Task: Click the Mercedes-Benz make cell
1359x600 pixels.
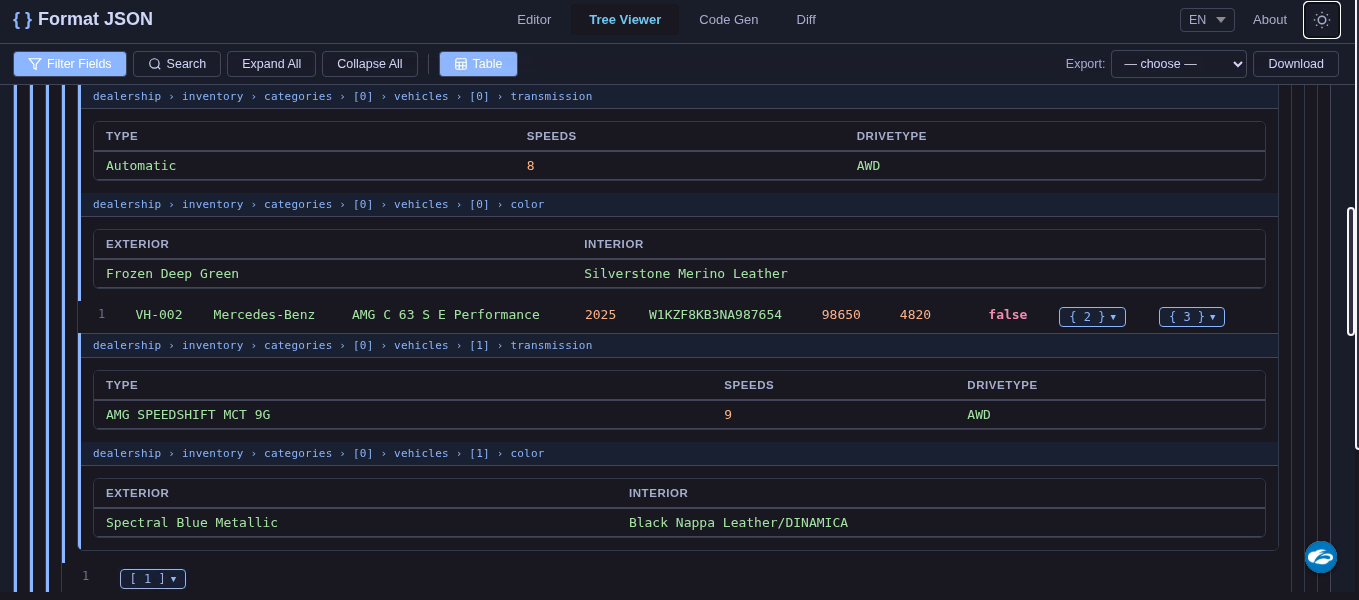Action: (x=264, y=315)
